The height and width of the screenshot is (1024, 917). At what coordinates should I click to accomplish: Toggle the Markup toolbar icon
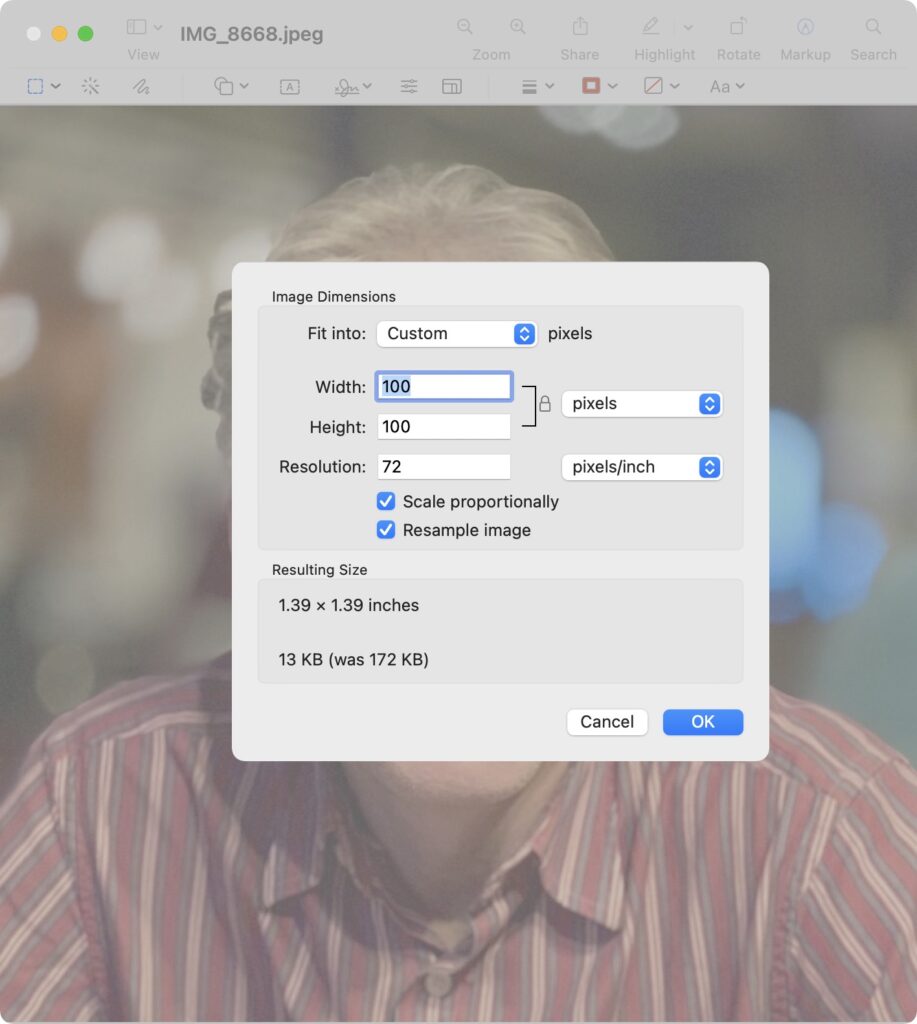click(x=805, y=27)
